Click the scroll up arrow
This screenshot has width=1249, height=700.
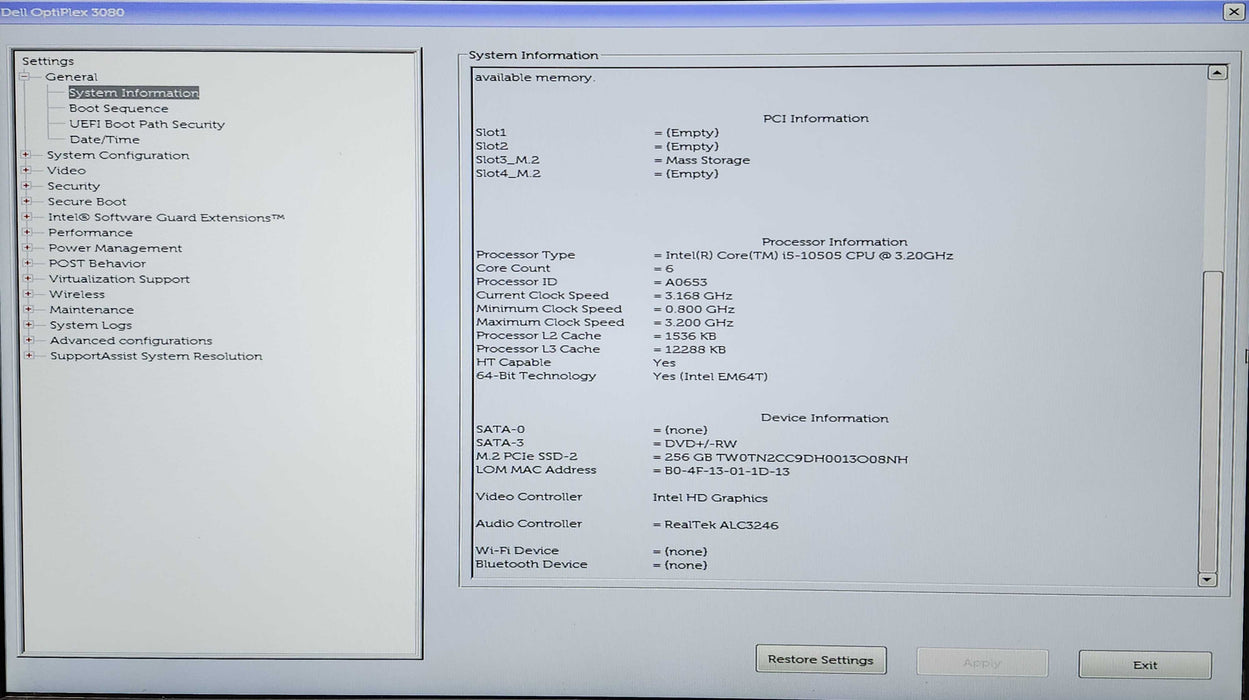pos(1217,73)
